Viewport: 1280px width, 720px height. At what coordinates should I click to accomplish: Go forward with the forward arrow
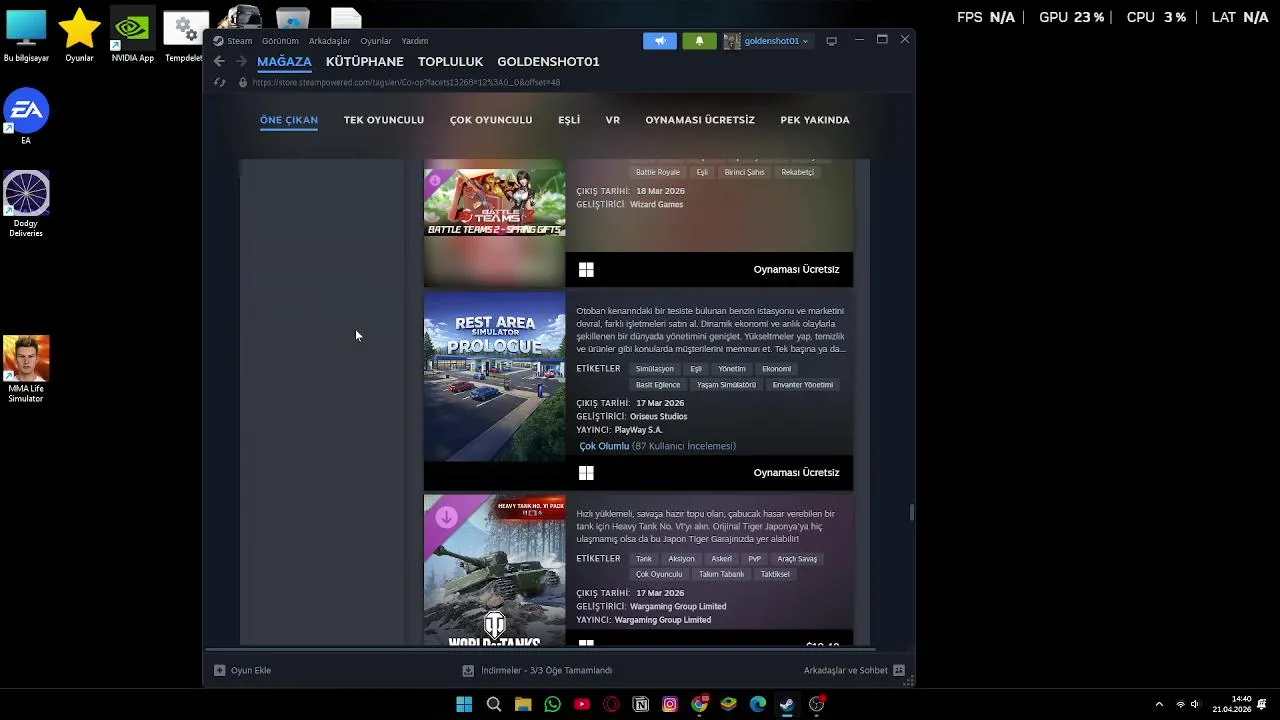point(241,61)
